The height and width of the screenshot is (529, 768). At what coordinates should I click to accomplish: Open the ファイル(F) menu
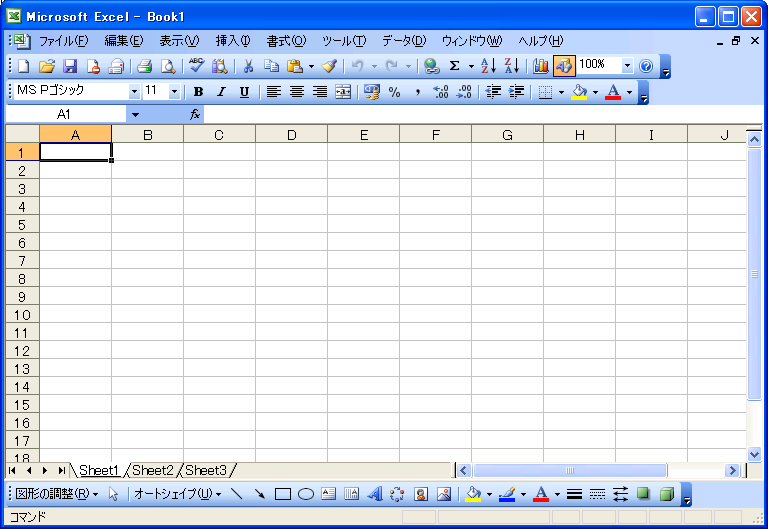tap(64, 41)
